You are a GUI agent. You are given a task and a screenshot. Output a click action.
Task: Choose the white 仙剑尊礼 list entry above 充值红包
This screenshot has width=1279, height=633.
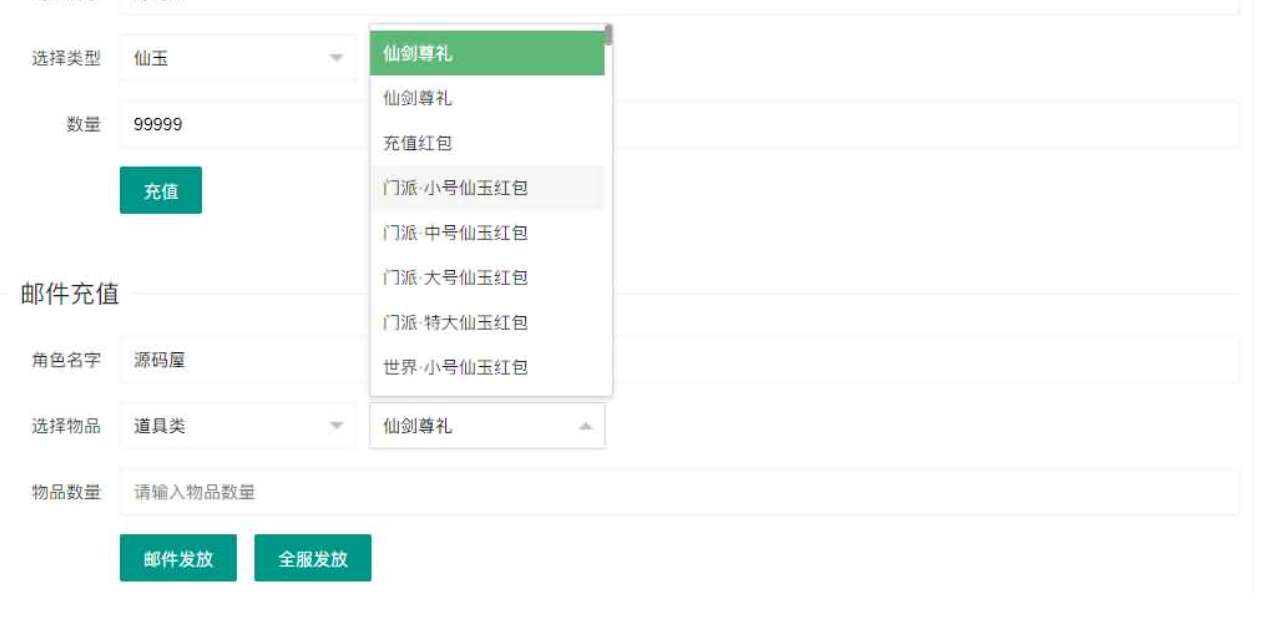(487, 98)
